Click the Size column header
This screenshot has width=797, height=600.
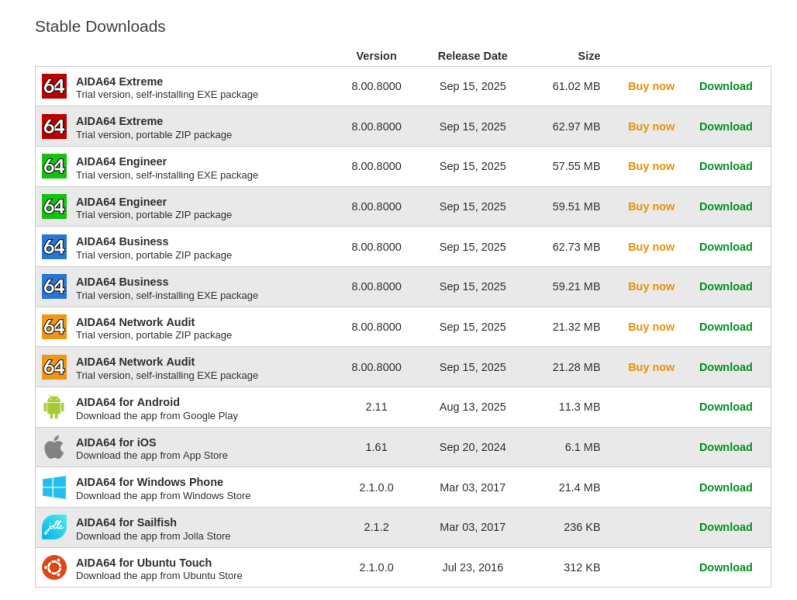pyautogui.click(x=589, y=56)
